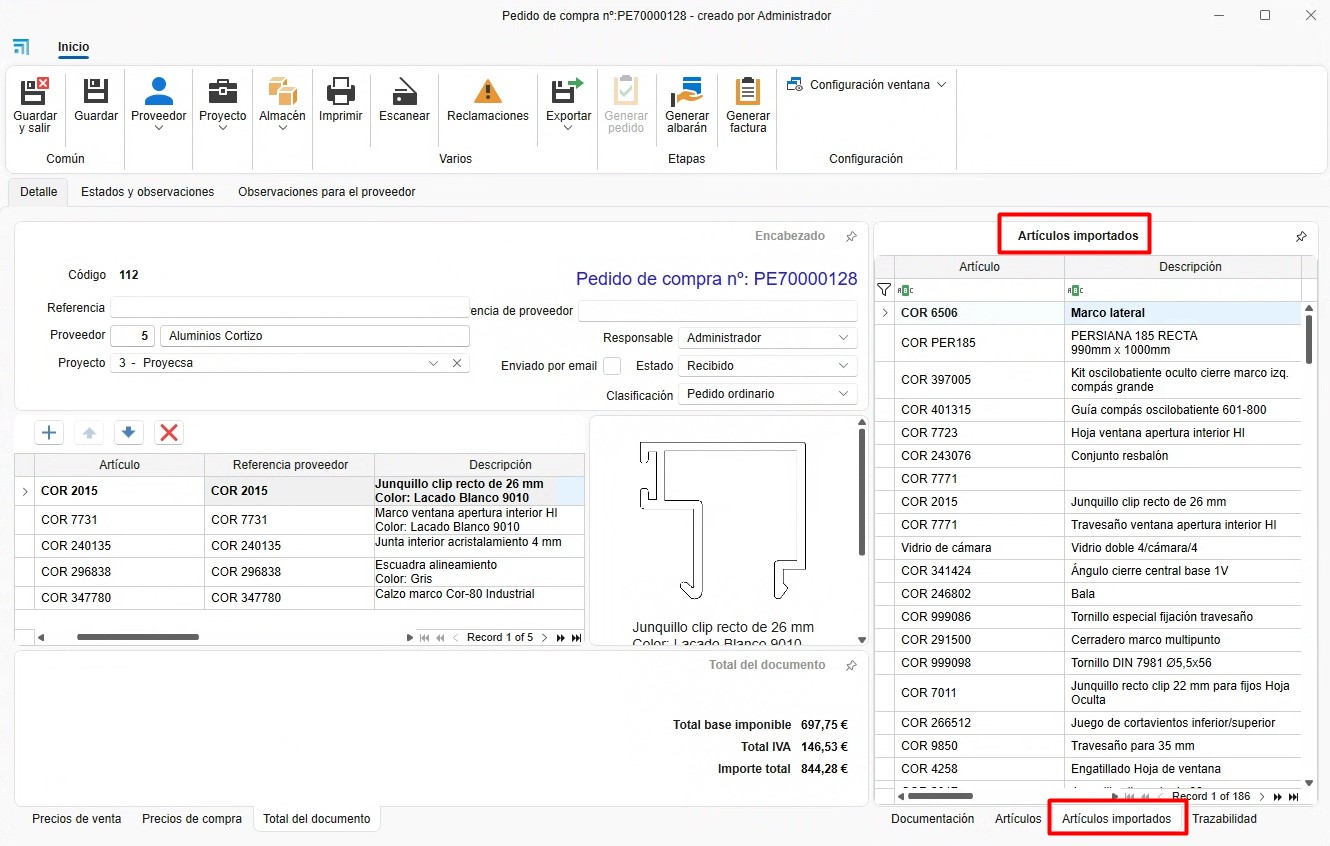
Task: Expand the Proveedor button's arrow
Action: coord(159,128)
